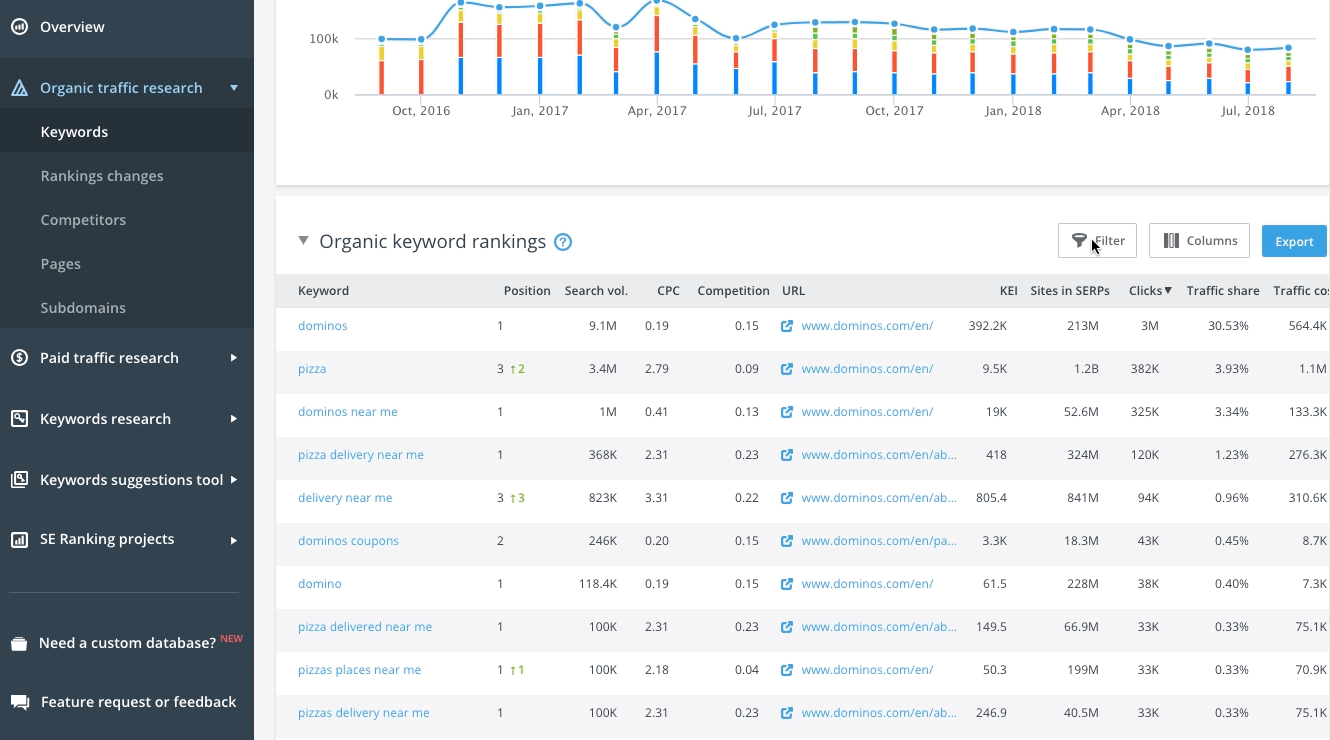The width and height of the screenshot is (1330, 740).
Task: Expand the SE Ranking projects menu
Action: coord(234,540)
